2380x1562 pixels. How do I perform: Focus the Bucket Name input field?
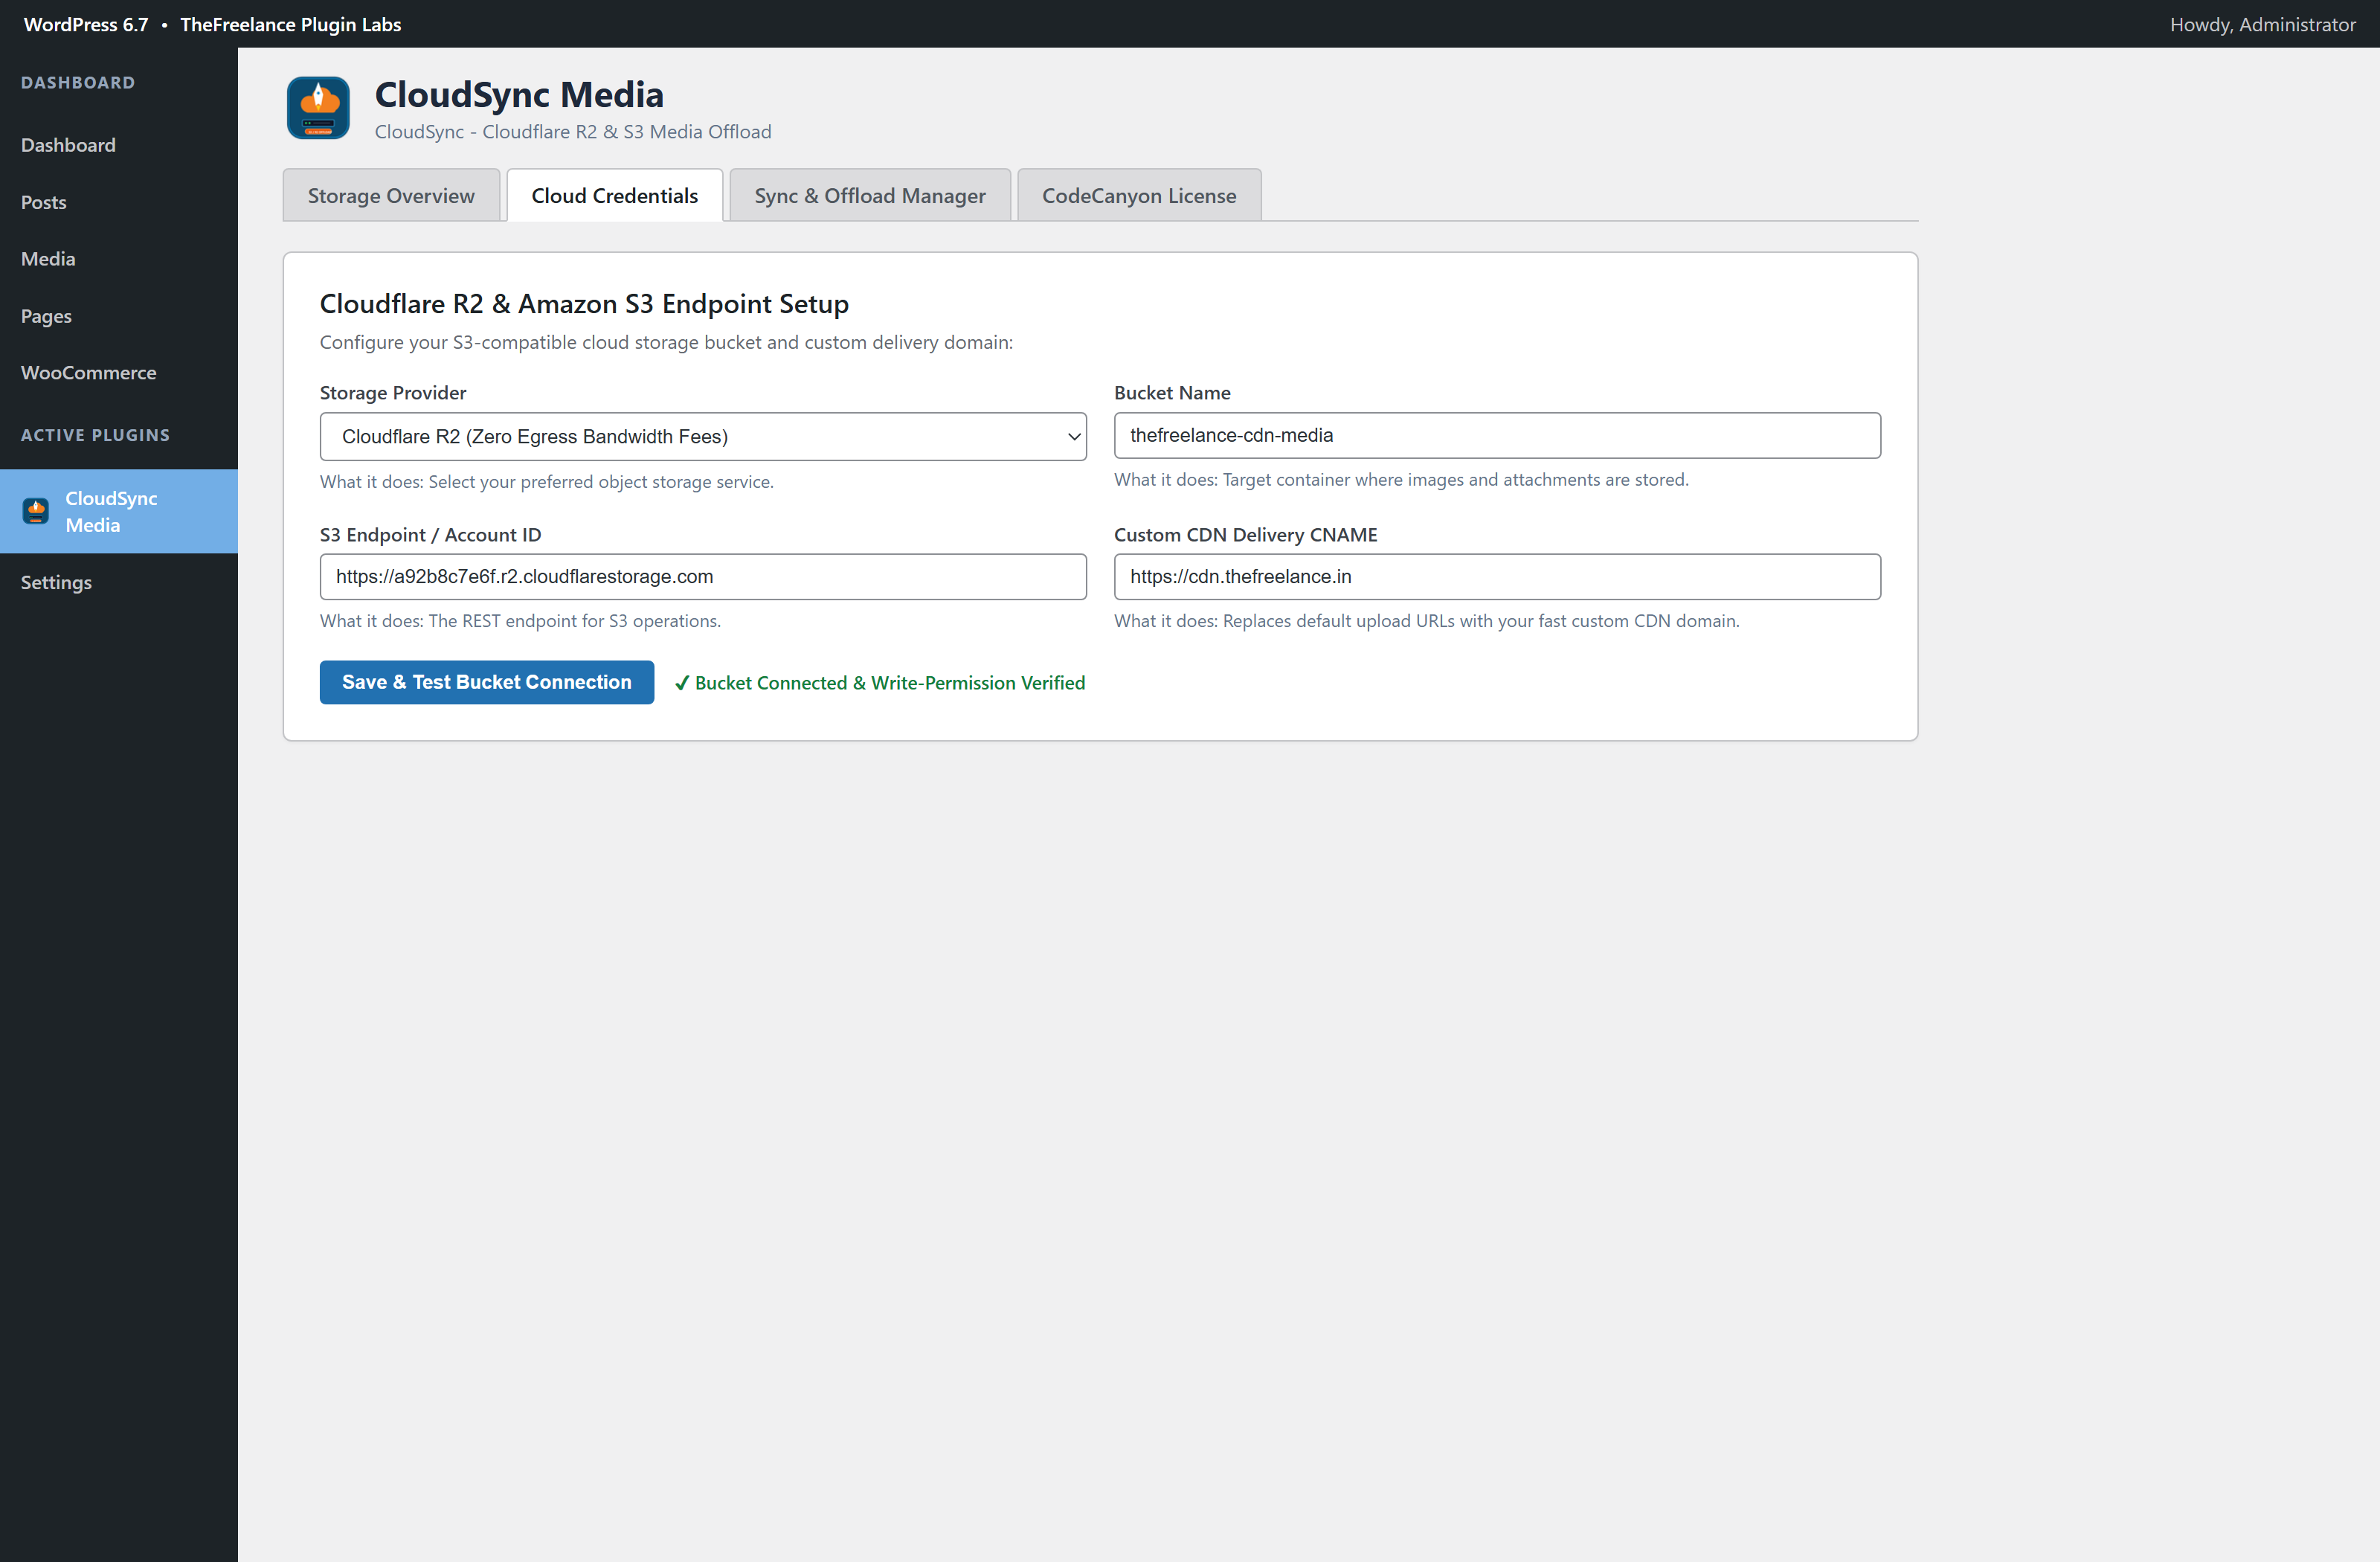coord(1497,435)
